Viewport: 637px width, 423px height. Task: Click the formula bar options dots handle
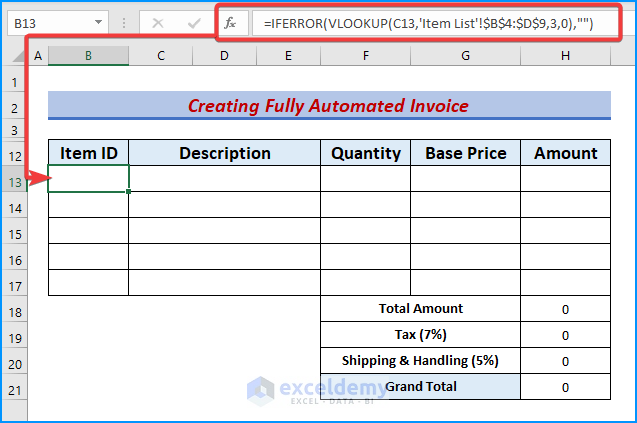pos(124,23)
